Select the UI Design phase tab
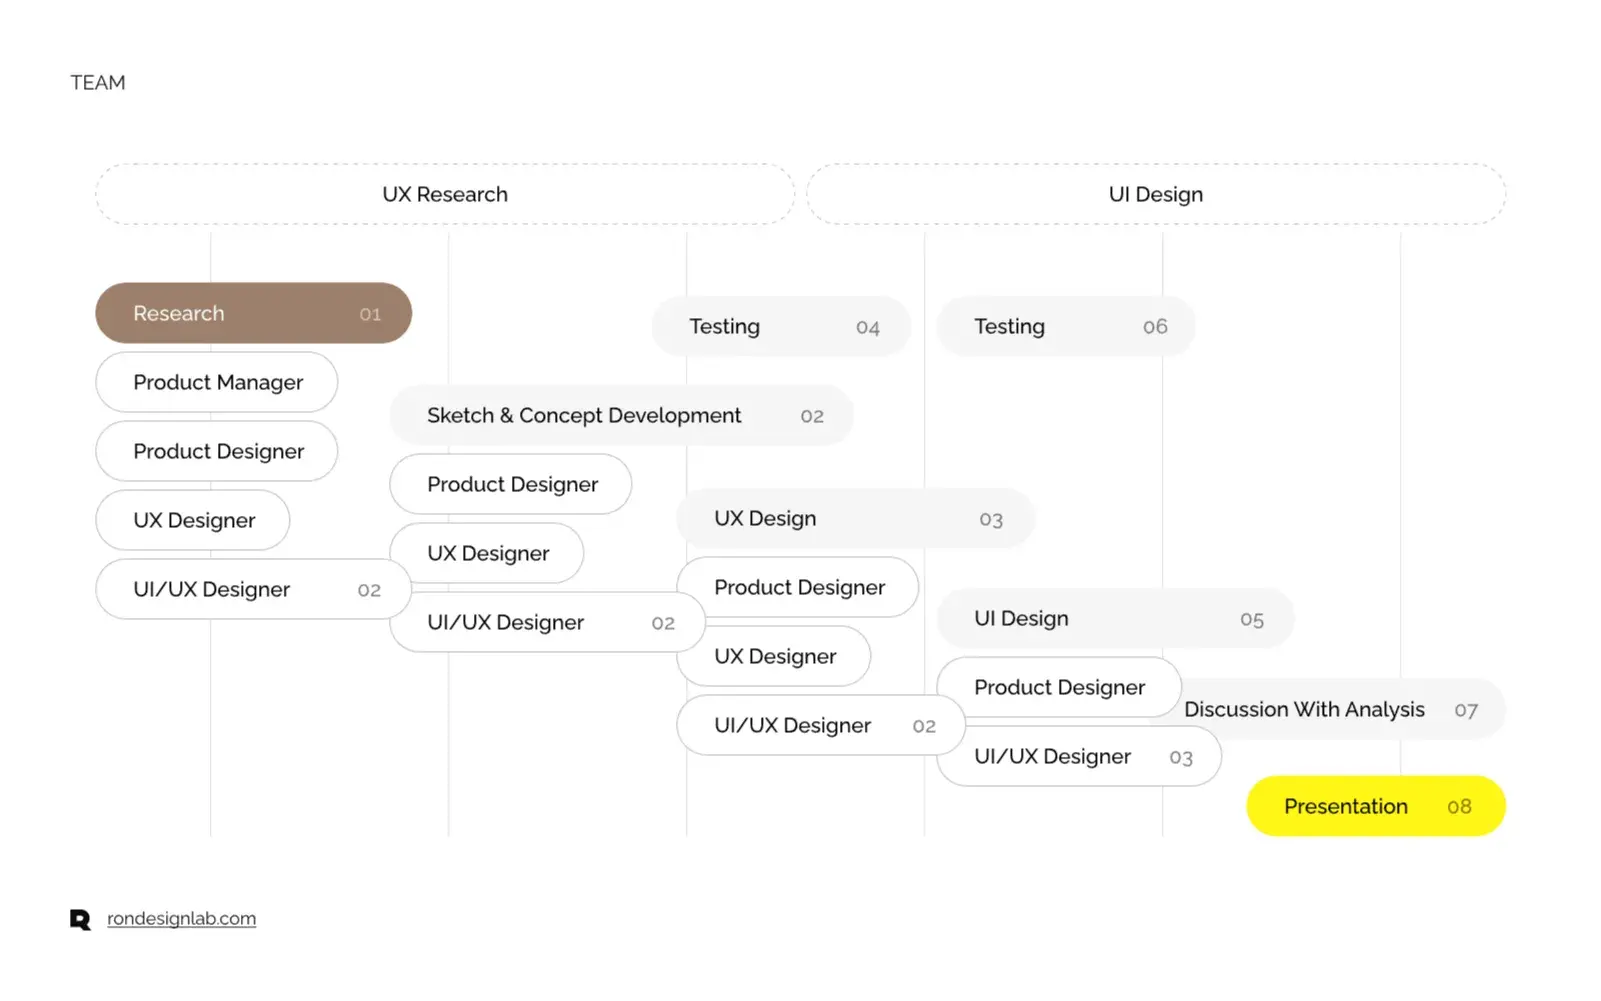The image size is (1601, 1001). 1156,194
